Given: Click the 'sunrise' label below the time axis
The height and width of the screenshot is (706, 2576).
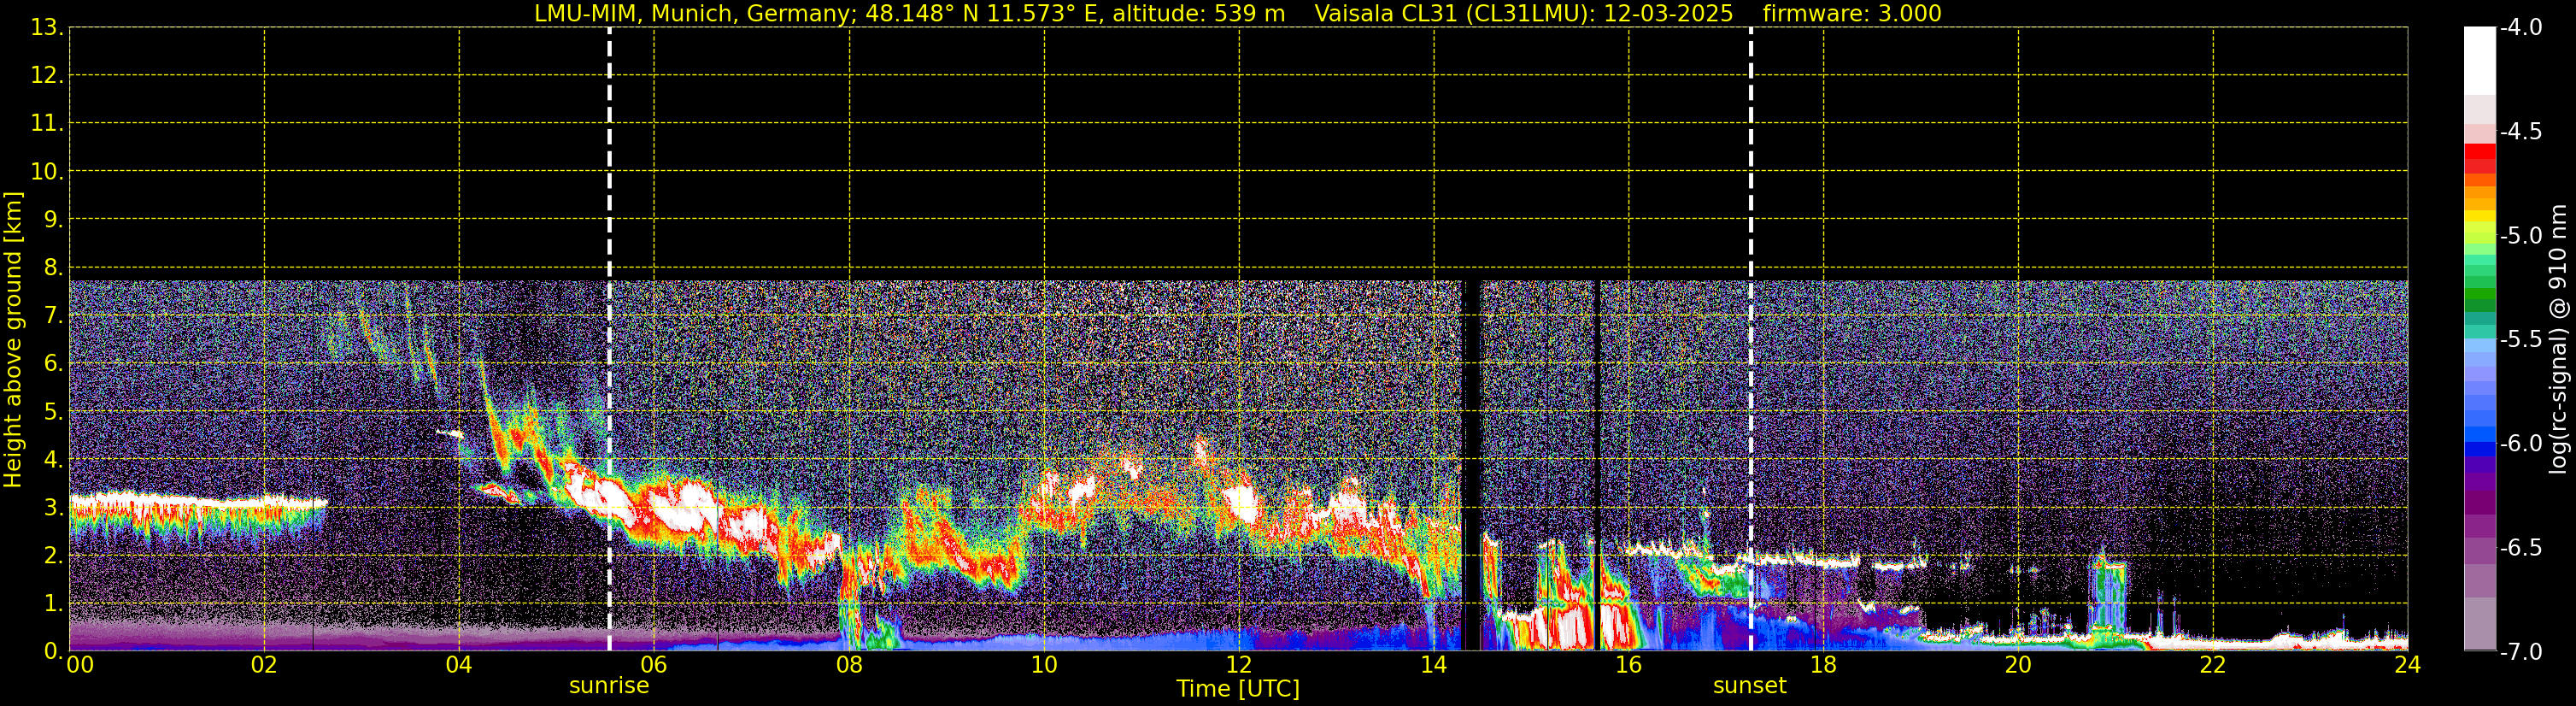Looking at the screenshot, I should click(609, 686).
